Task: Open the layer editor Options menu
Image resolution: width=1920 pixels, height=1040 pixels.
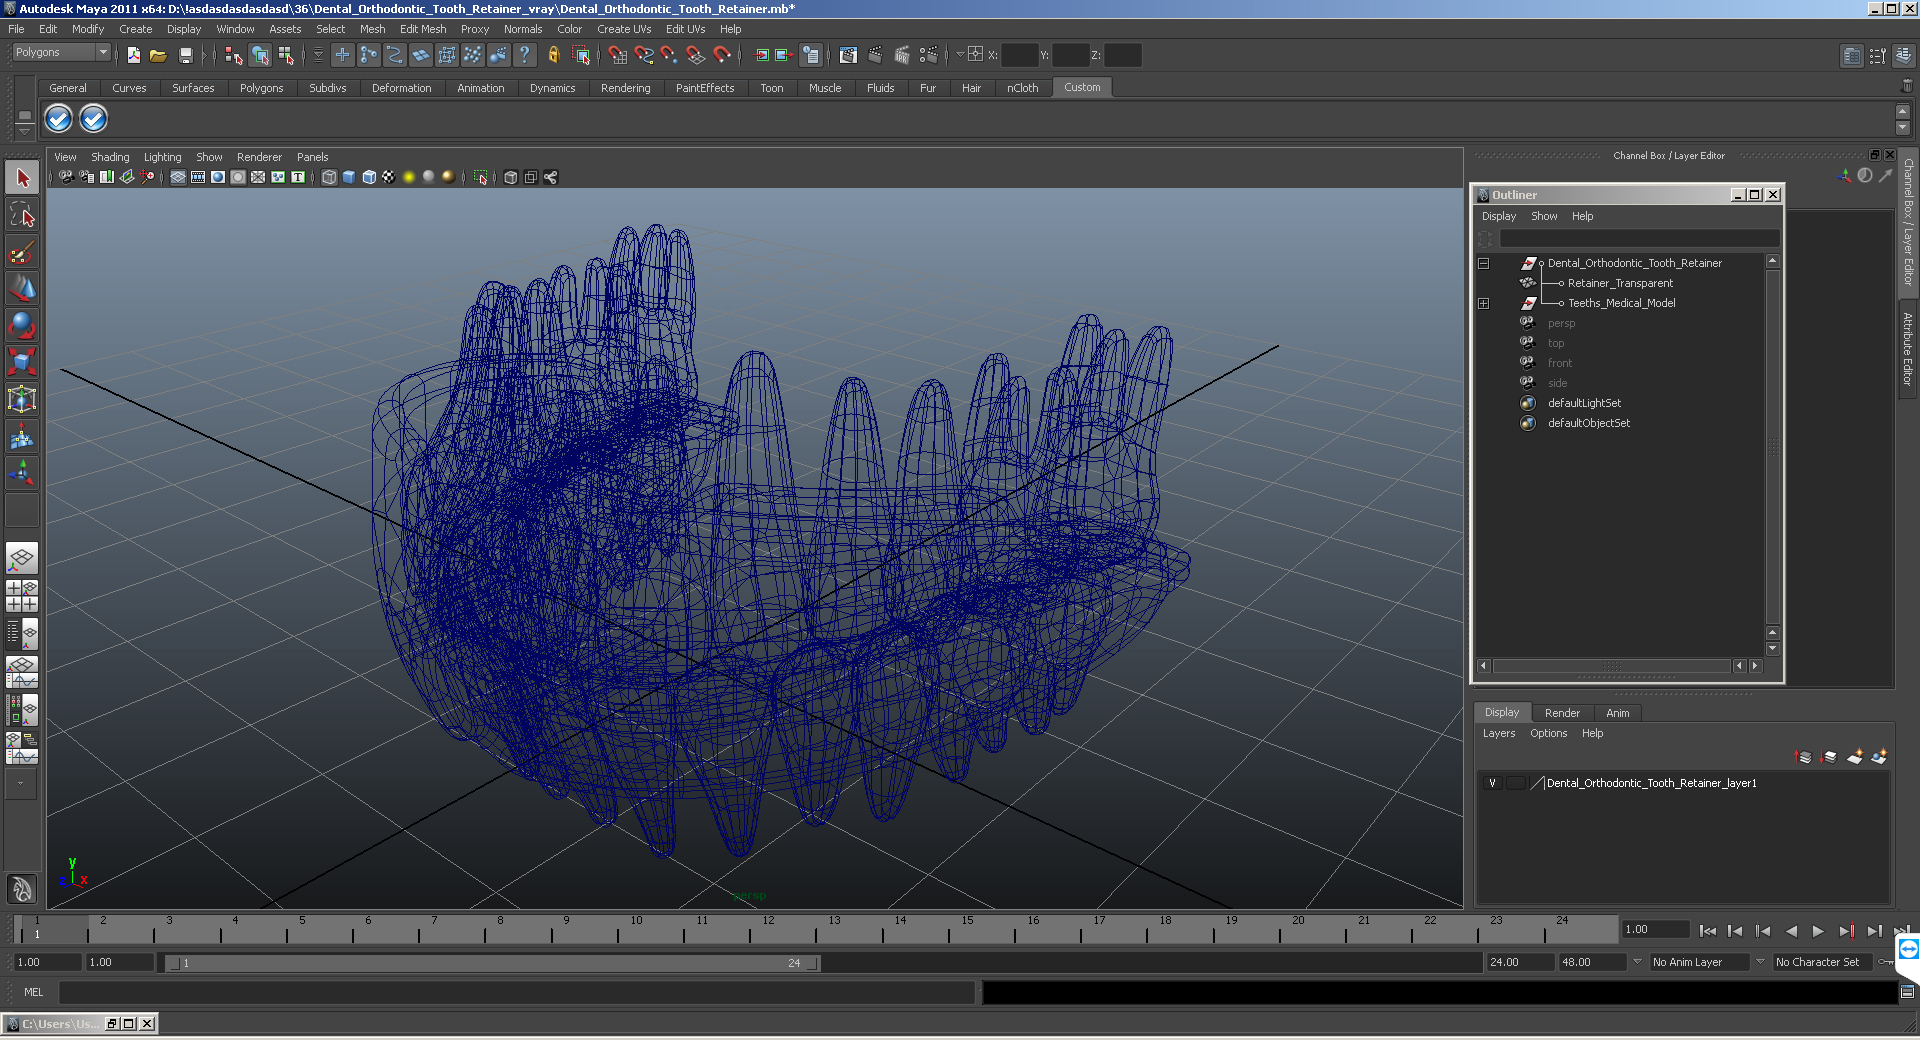Action: [1548, 733]
